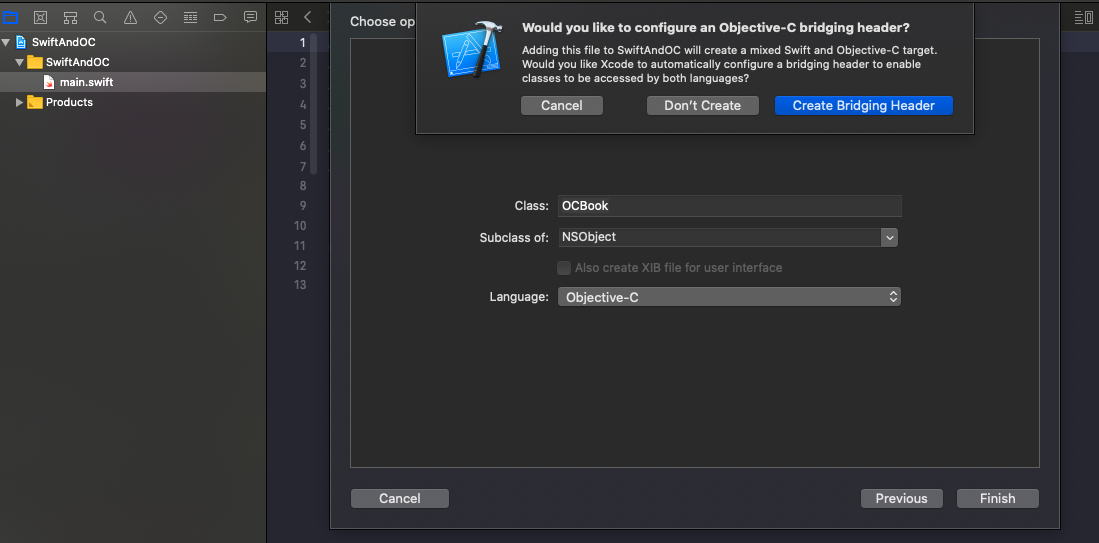Image resolution: width=1099 pixels, height=543 pixels.
Task: Expand the Products folder
Action: click(x=19, y=102)
